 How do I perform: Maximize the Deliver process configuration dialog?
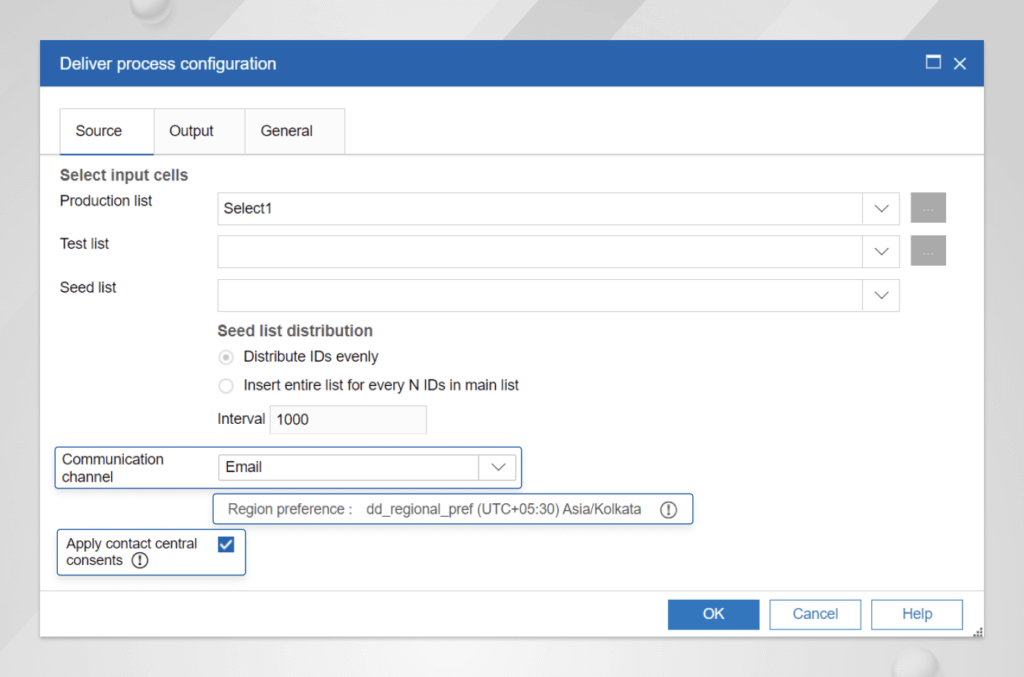pos(932,62)
